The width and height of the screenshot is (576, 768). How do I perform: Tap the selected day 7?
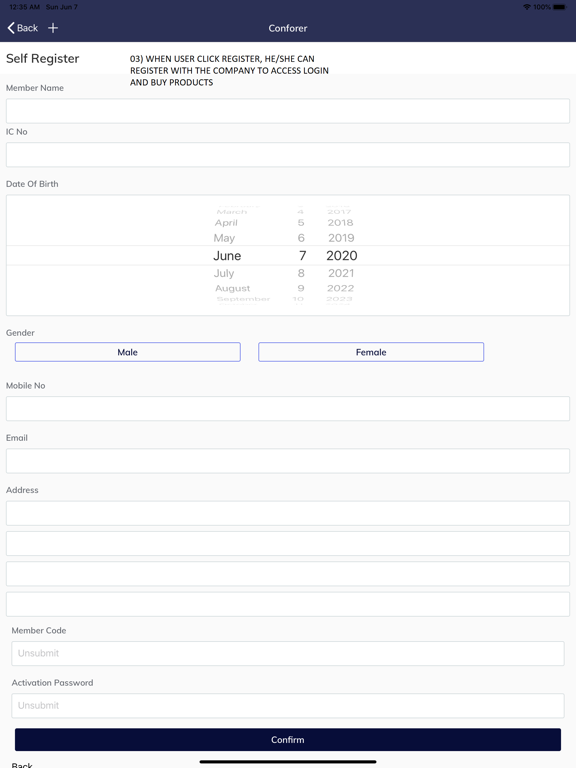click(x=303, y=256)
